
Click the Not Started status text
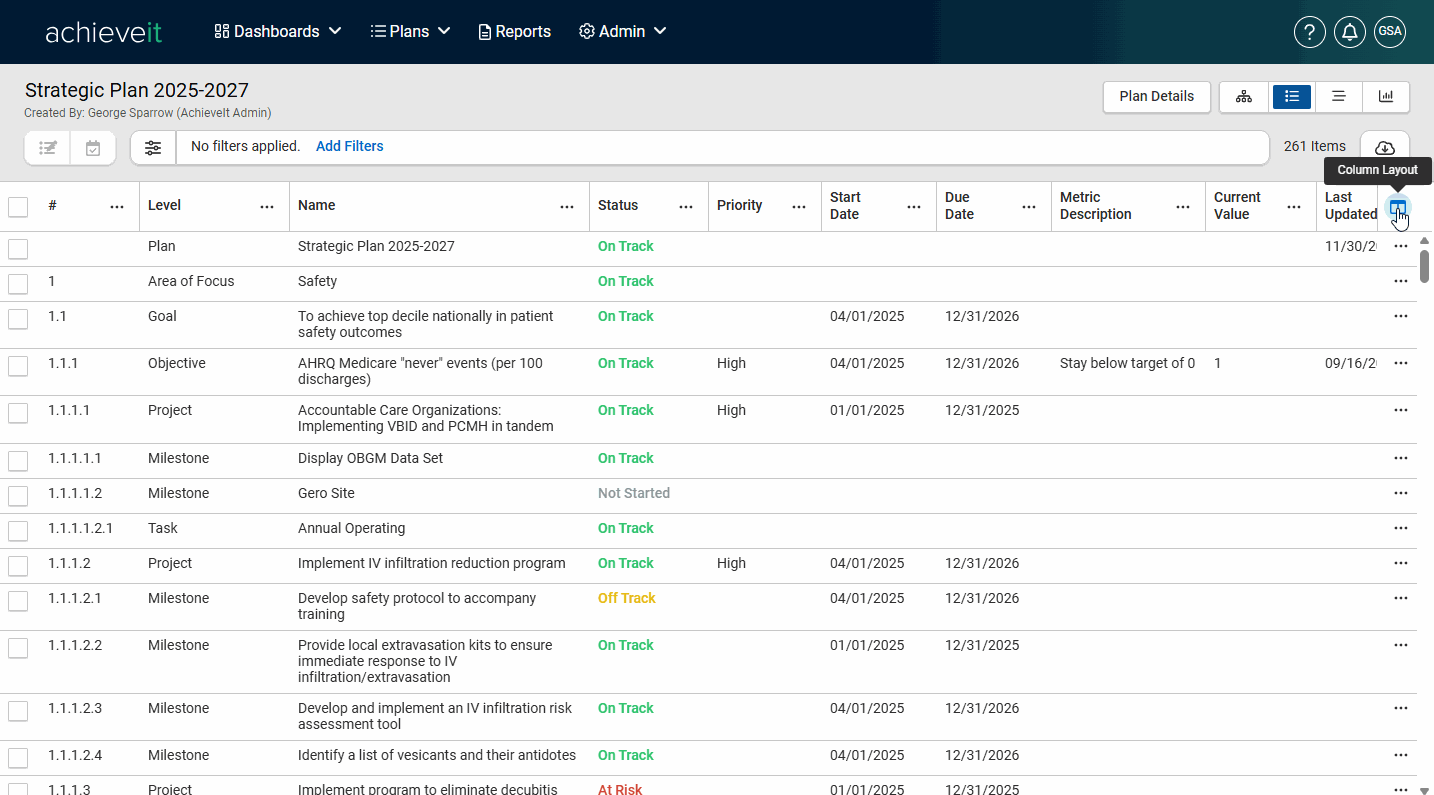[634, 493]
